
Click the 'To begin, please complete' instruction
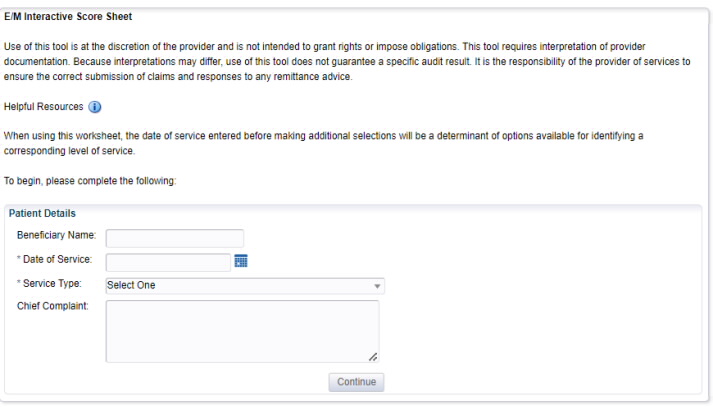(x=90, y=181)
